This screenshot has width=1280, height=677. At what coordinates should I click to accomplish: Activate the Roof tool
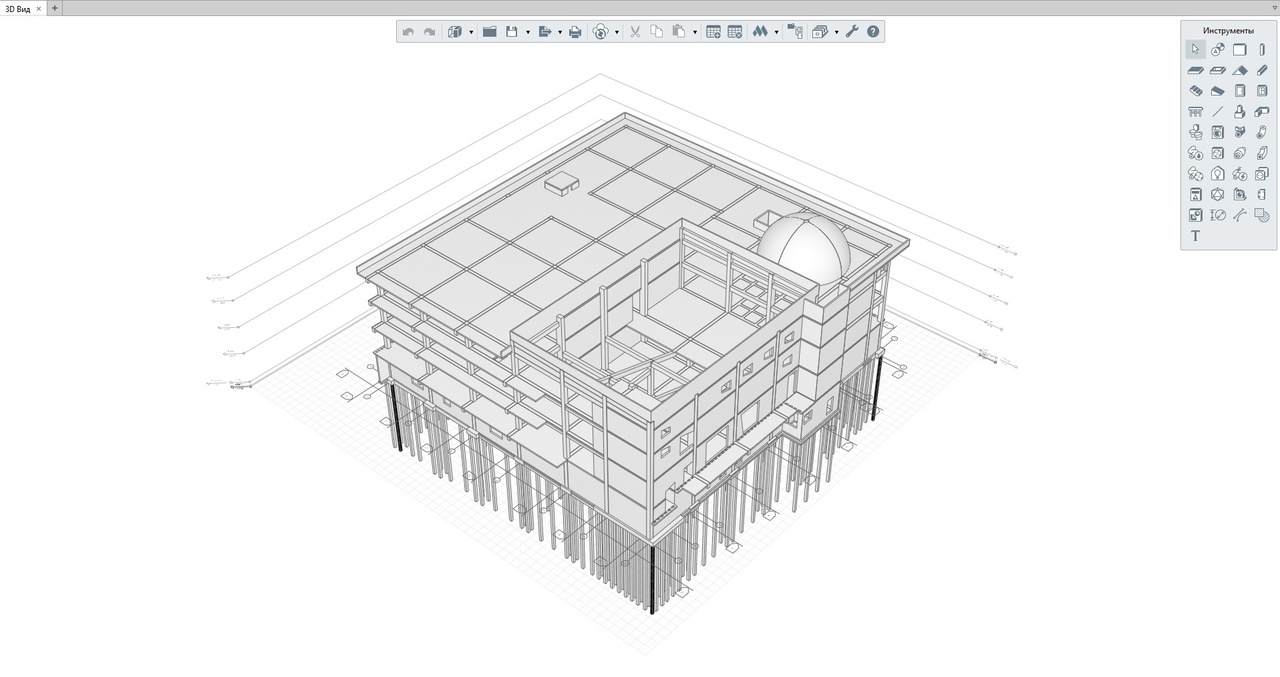tap(1240, 70)
